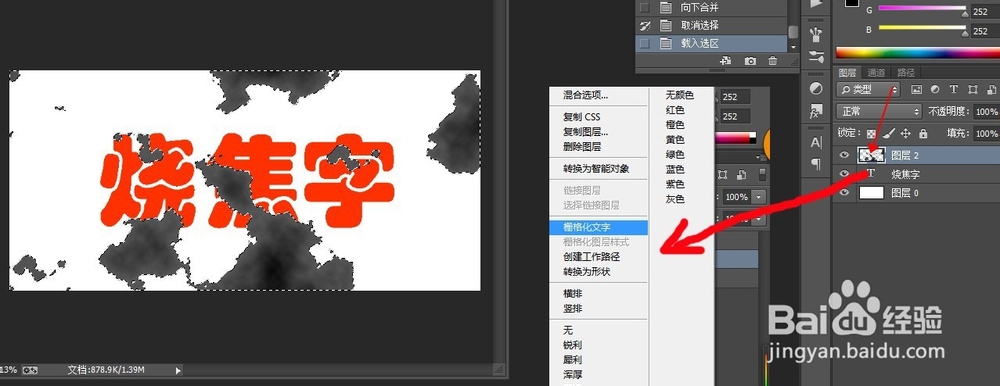
Task: Toggle visibility eye of 图层 0
Action: pyautogui.click(x=845, y=193)
